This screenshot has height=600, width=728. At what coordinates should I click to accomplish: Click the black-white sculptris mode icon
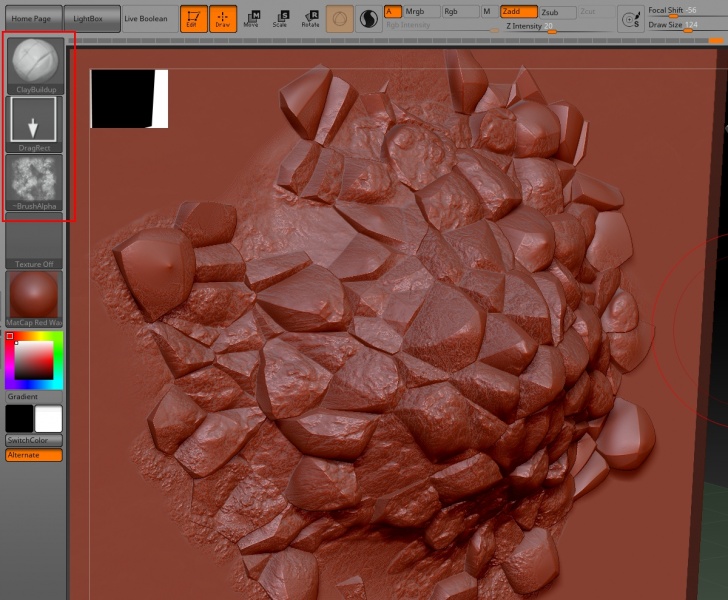[369, 19]
